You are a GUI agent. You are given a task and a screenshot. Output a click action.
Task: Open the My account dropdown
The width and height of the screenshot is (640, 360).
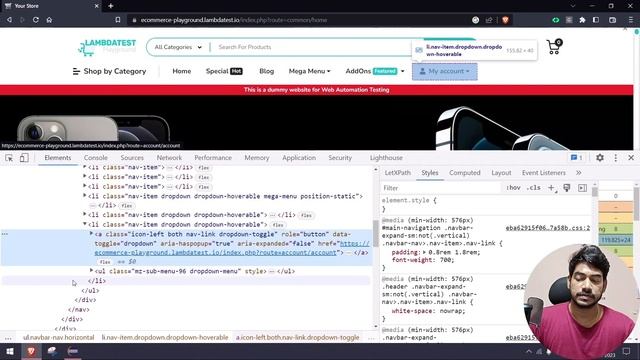pos(444,71)
